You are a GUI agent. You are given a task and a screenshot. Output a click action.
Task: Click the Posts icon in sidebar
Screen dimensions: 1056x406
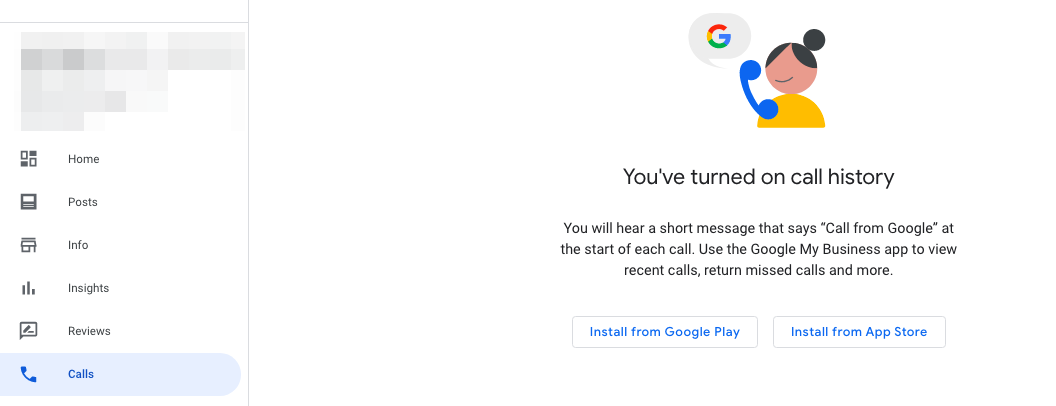(29, 202)
